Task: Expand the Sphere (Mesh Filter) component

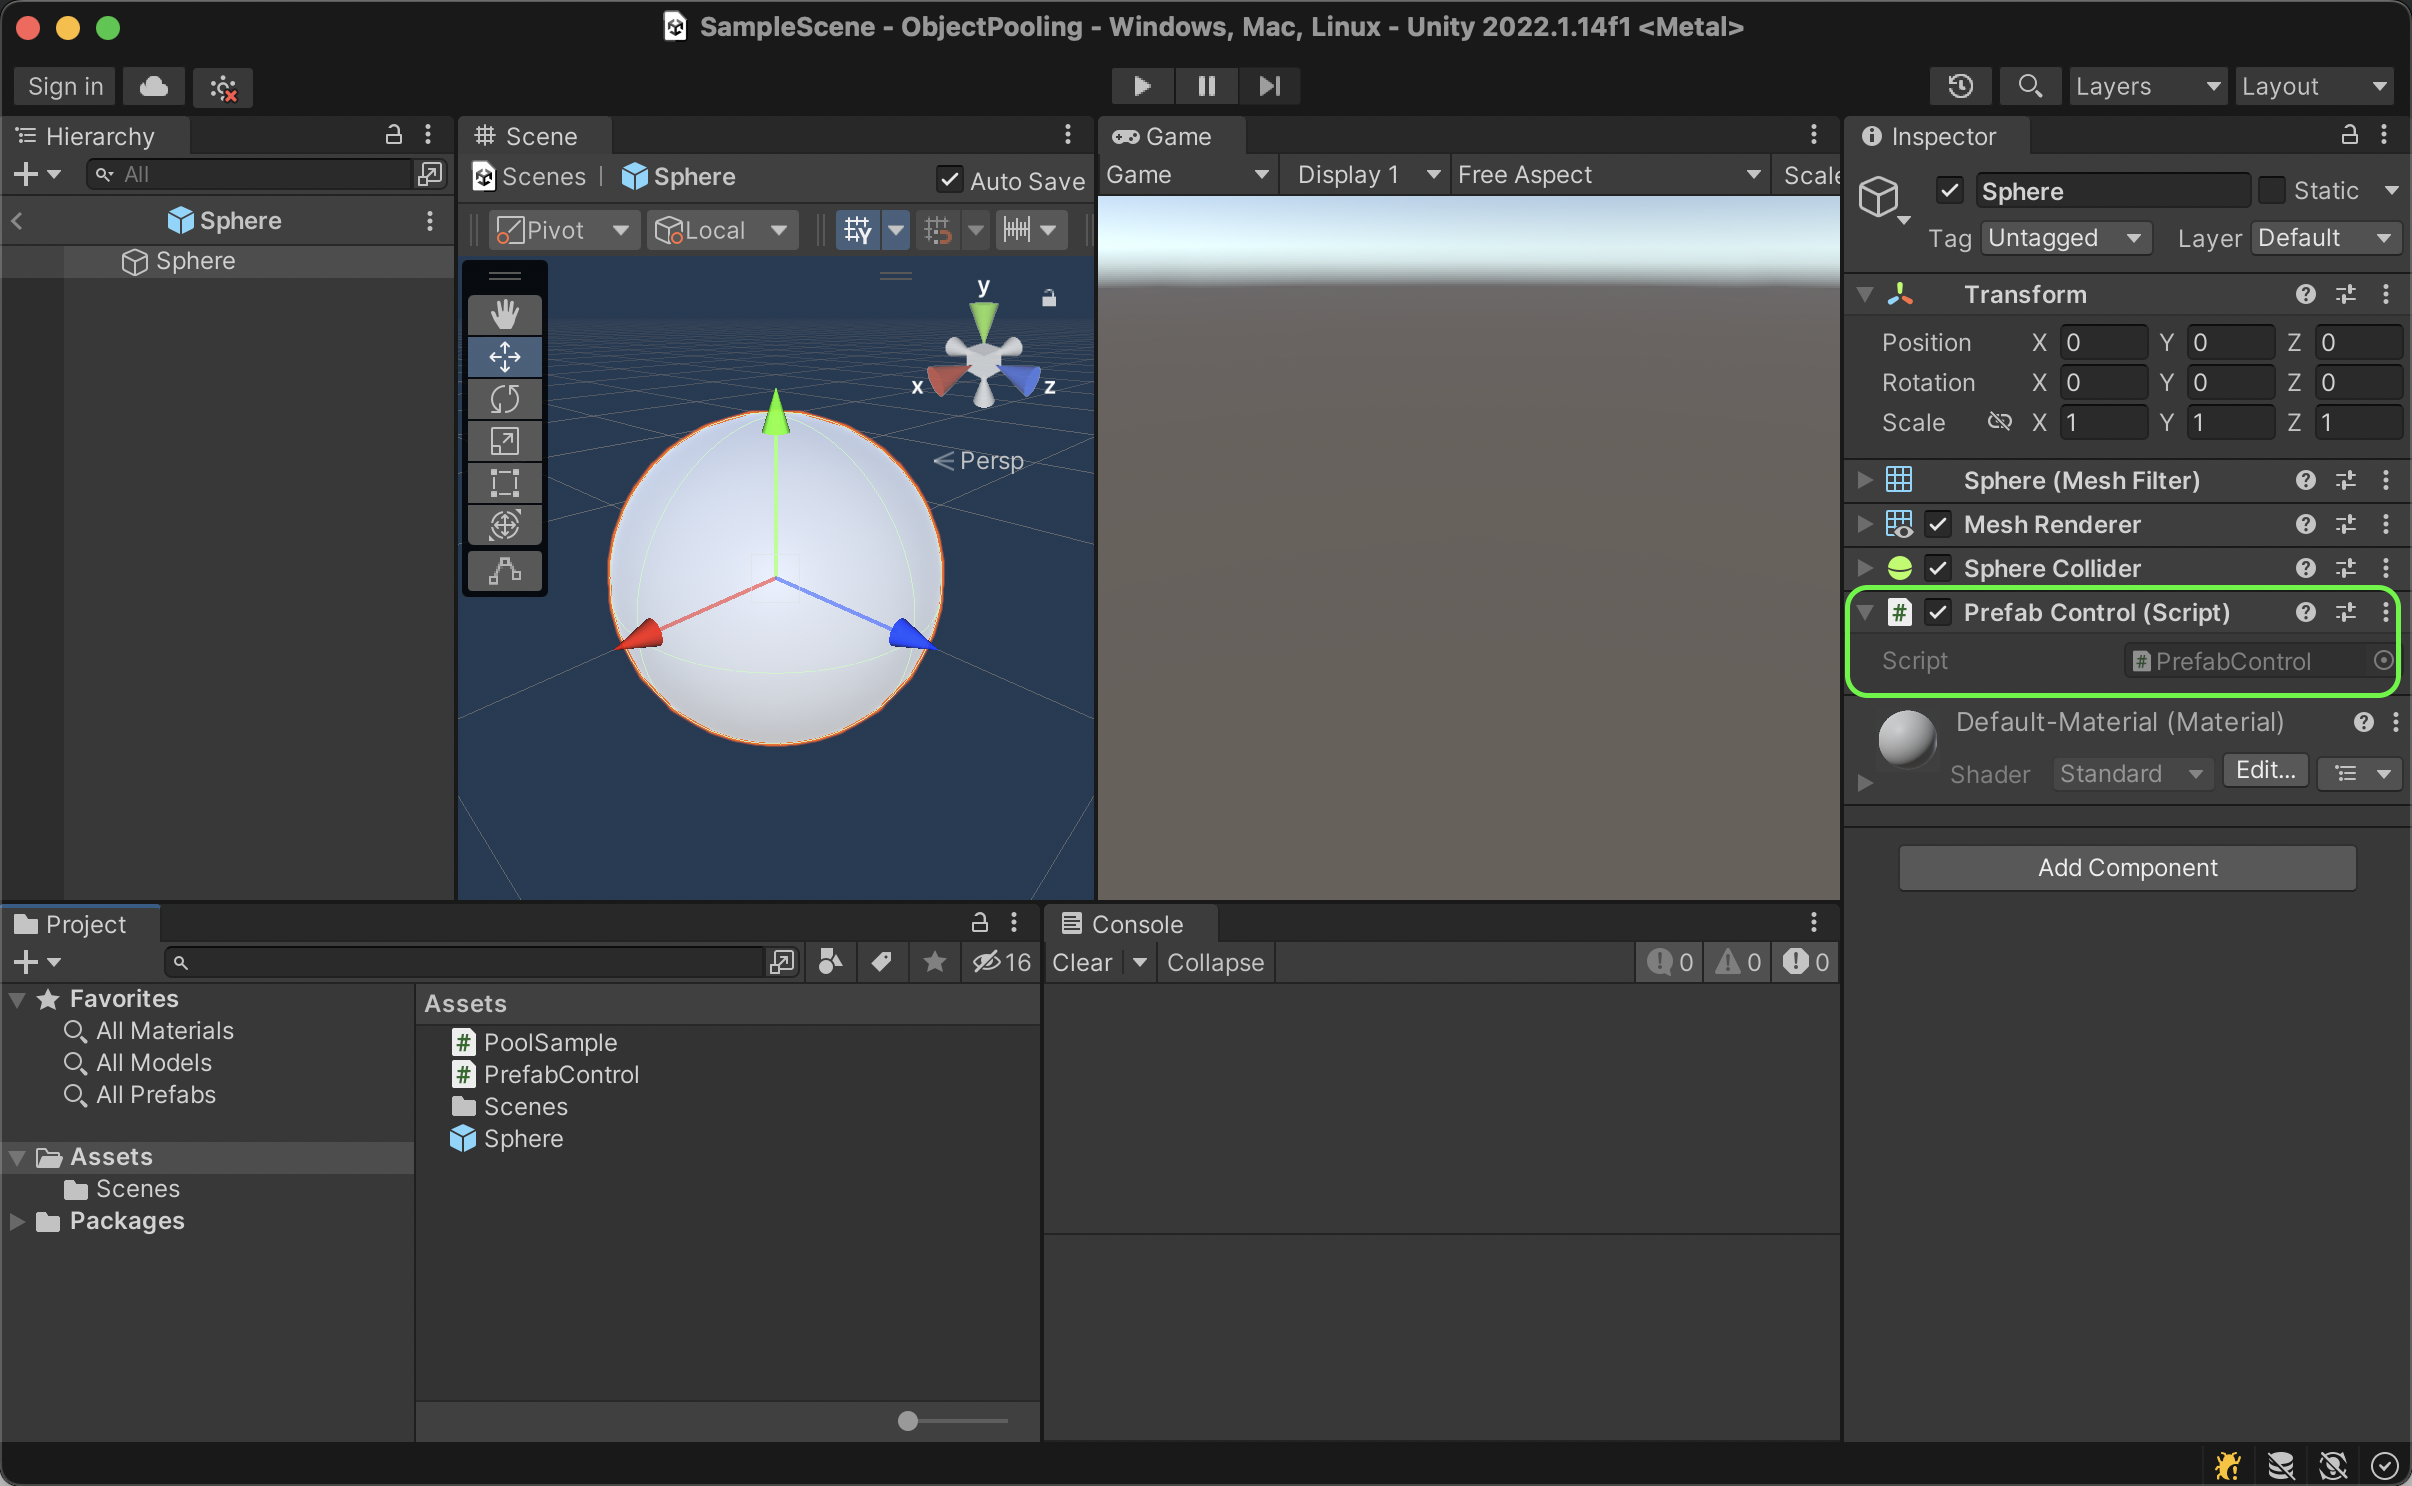Action: tap(1865, 480)
